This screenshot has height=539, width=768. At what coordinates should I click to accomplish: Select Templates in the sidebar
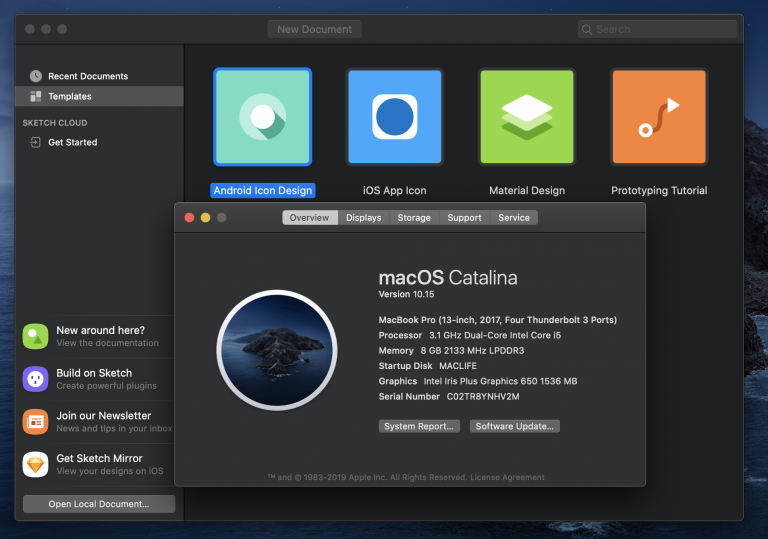(x=99, y=96)
